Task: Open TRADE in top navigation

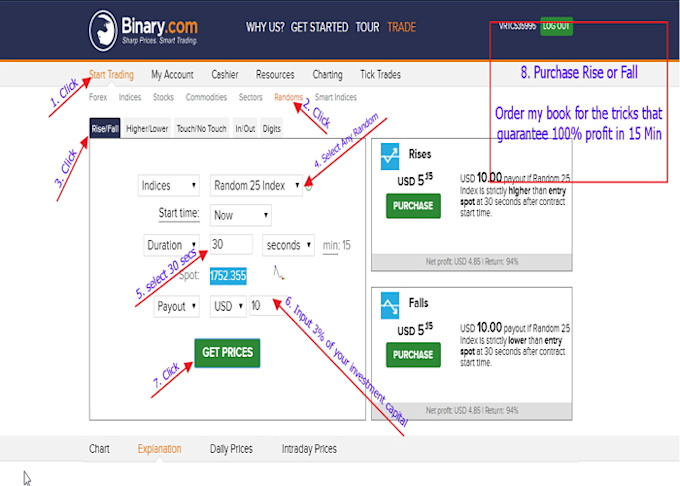Action: point(402,27)
